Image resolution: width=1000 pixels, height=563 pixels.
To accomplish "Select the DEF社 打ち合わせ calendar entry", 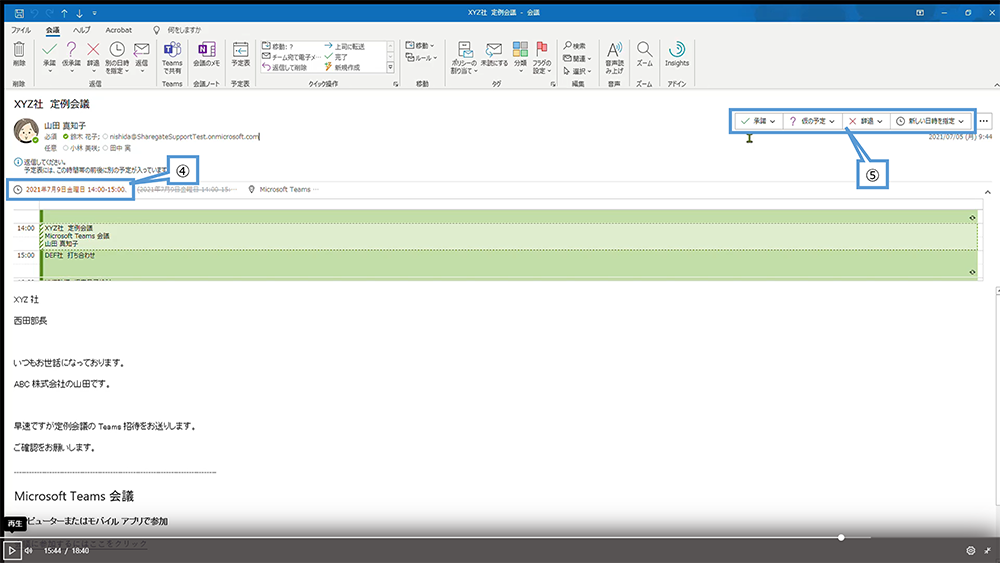I will point(508,263).
